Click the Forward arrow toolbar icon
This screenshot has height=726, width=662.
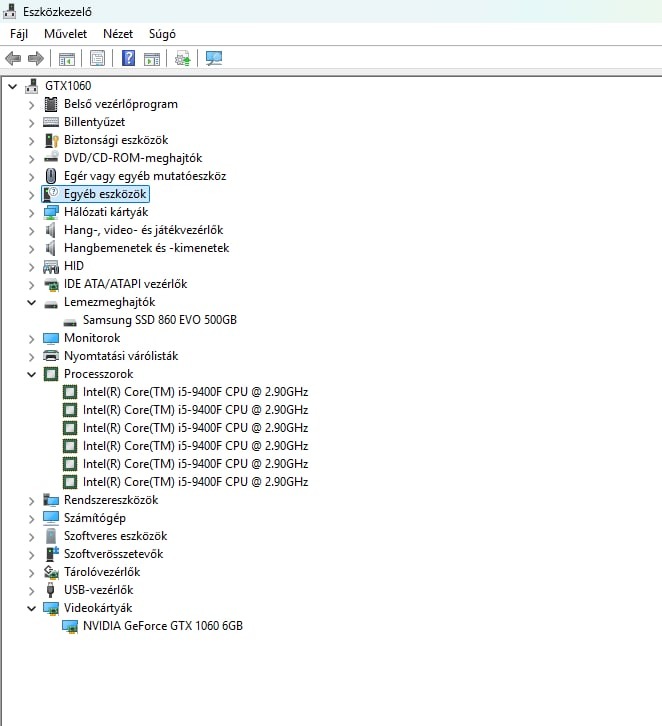pos(36,58)
